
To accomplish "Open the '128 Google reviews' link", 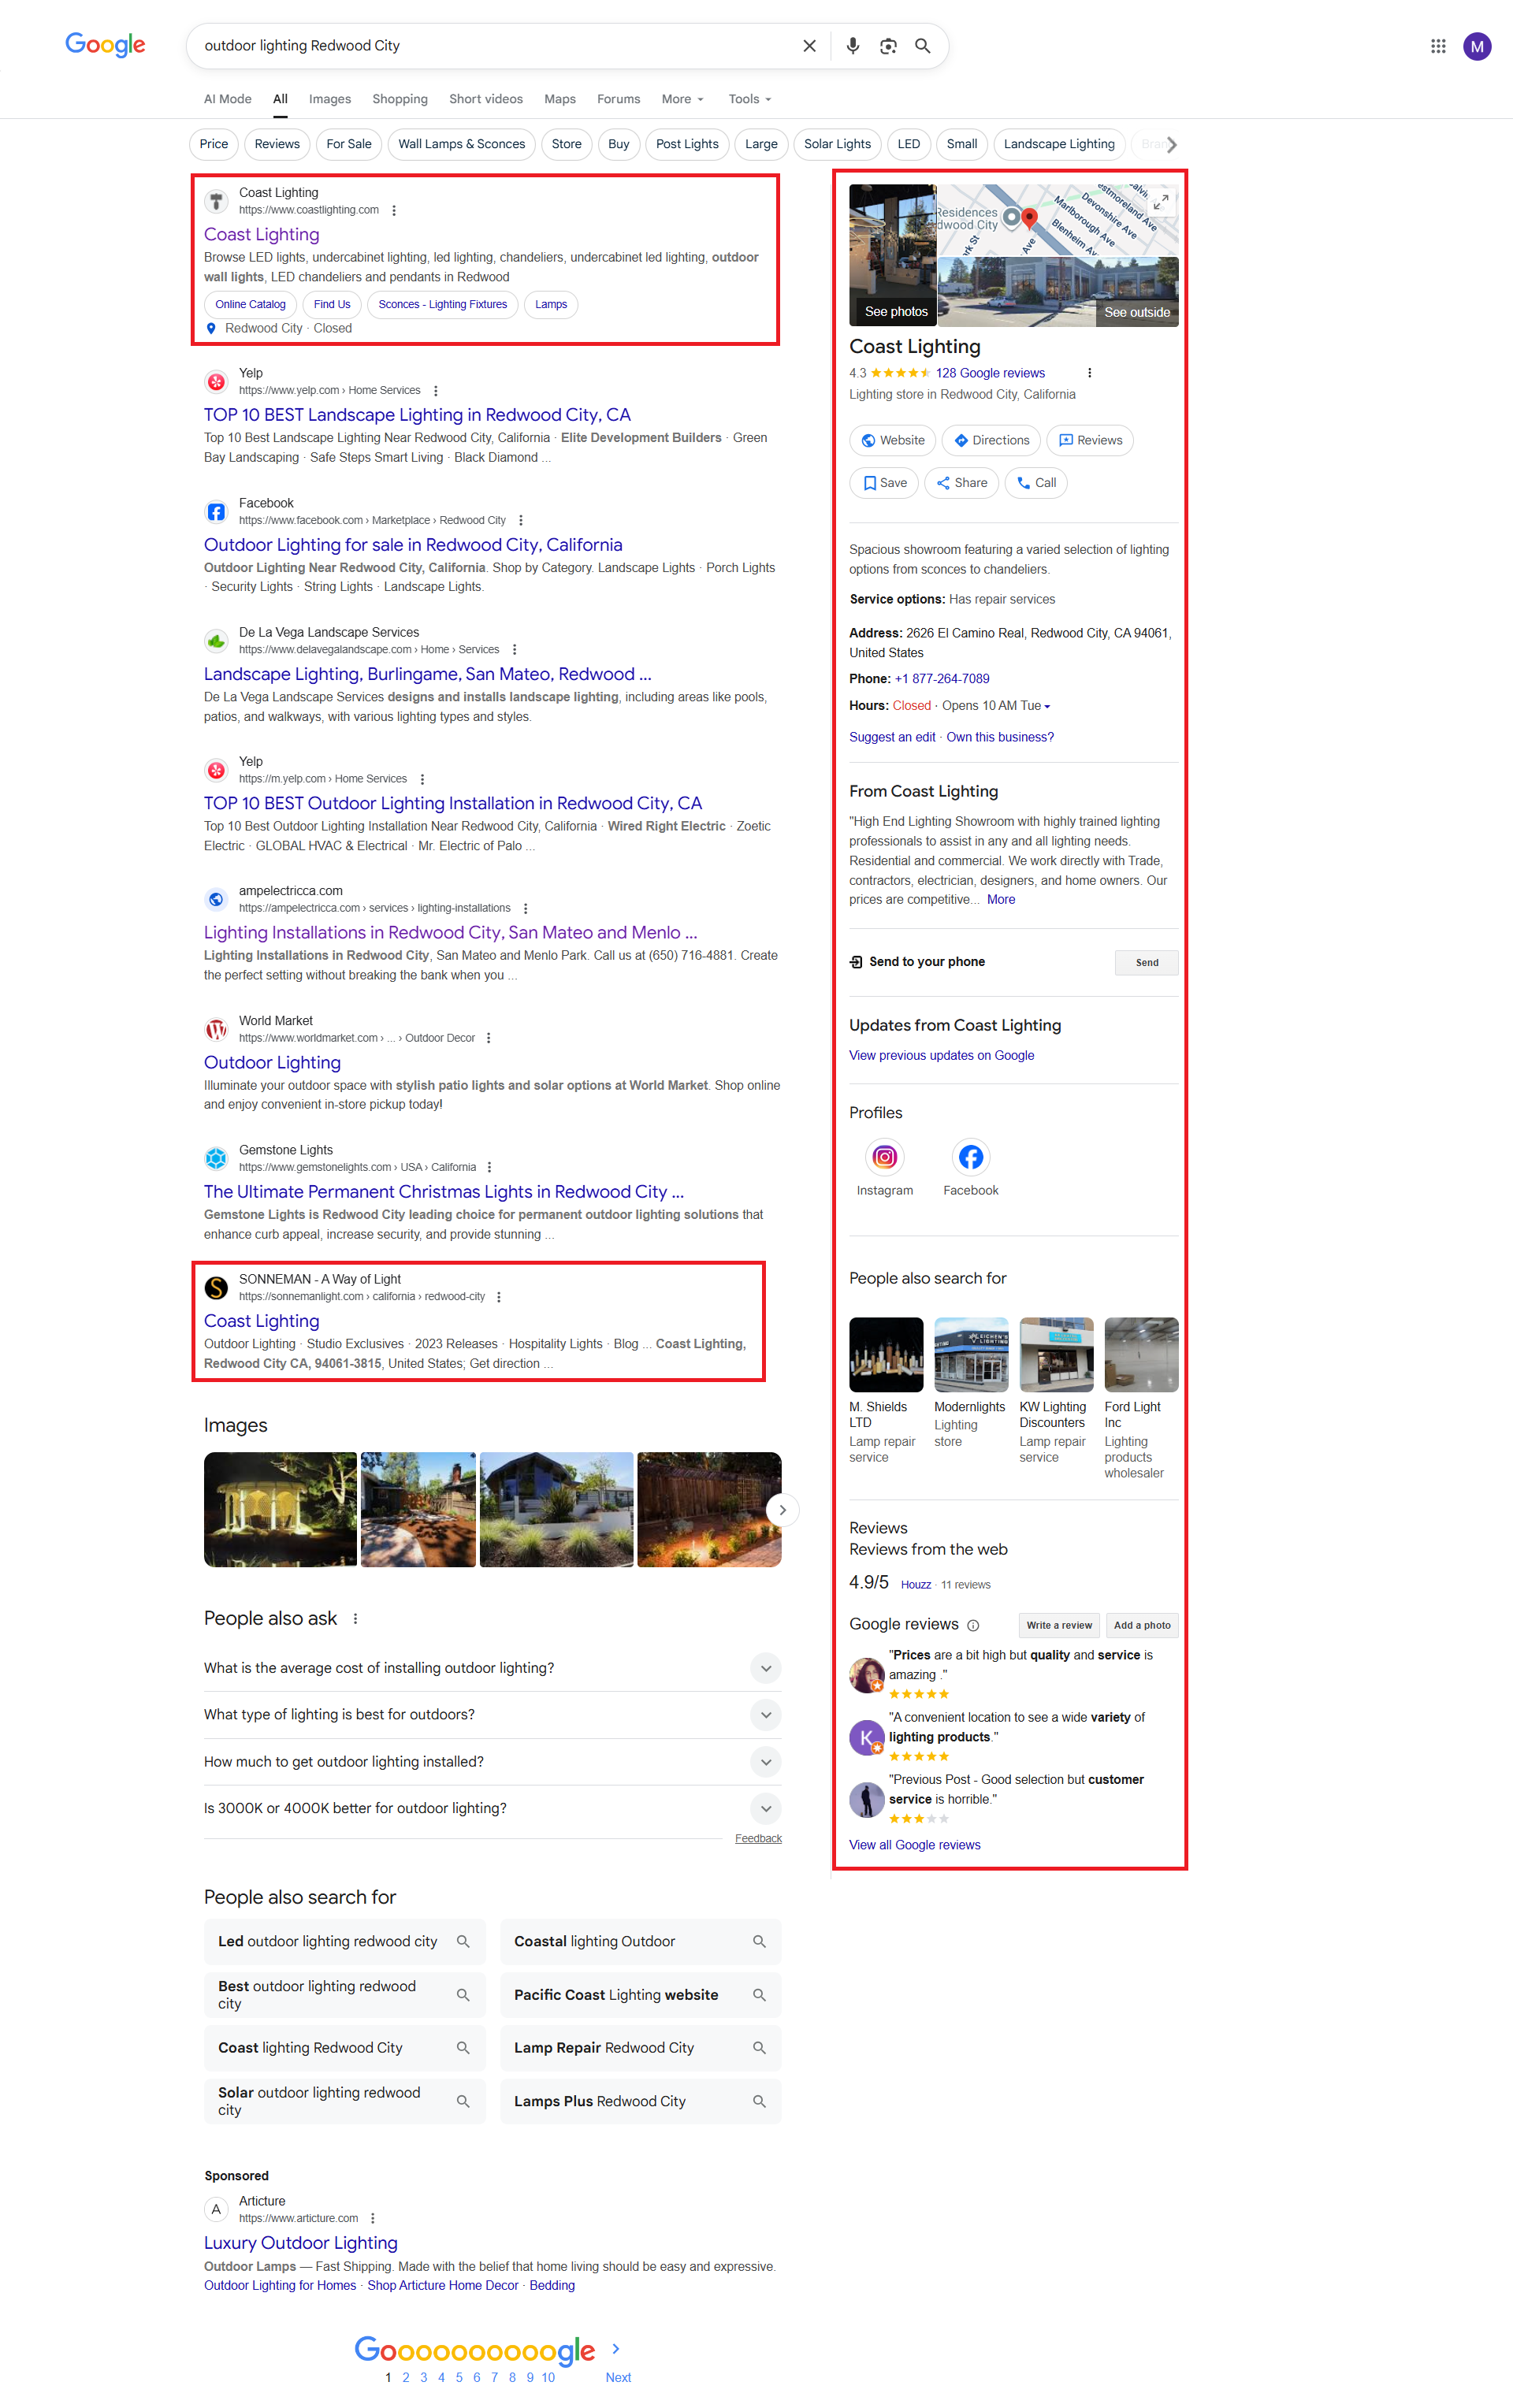I will point(990,373).
